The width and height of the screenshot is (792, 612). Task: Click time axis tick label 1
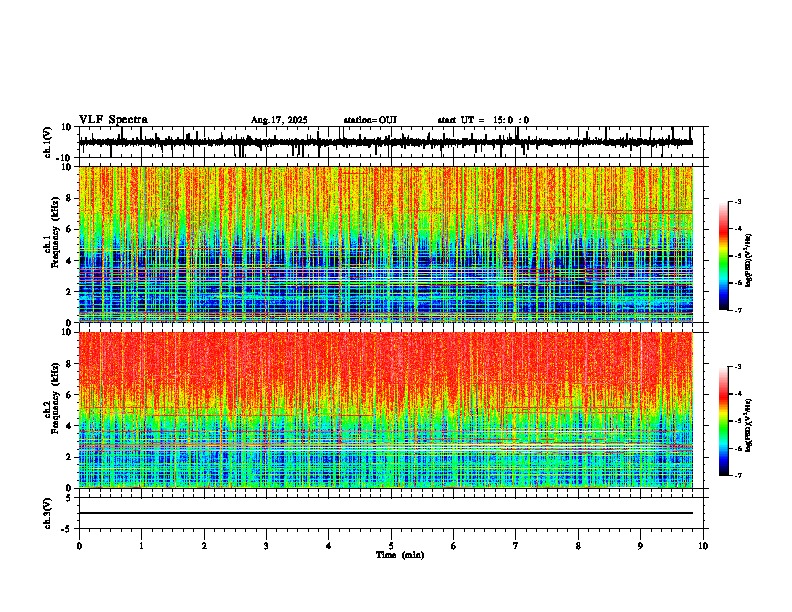[141, 546]
